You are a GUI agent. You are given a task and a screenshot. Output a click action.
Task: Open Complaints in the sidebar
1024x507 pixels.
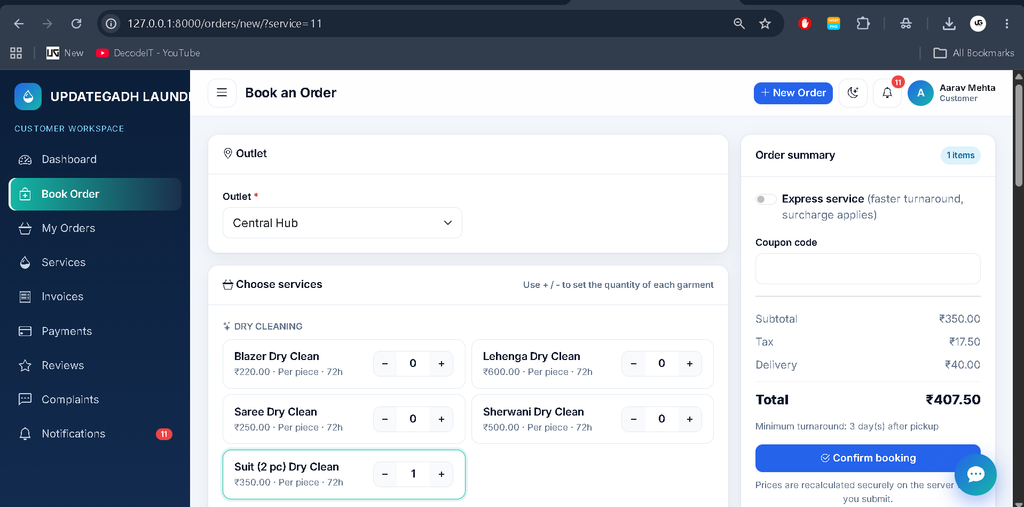coord(95,399)
